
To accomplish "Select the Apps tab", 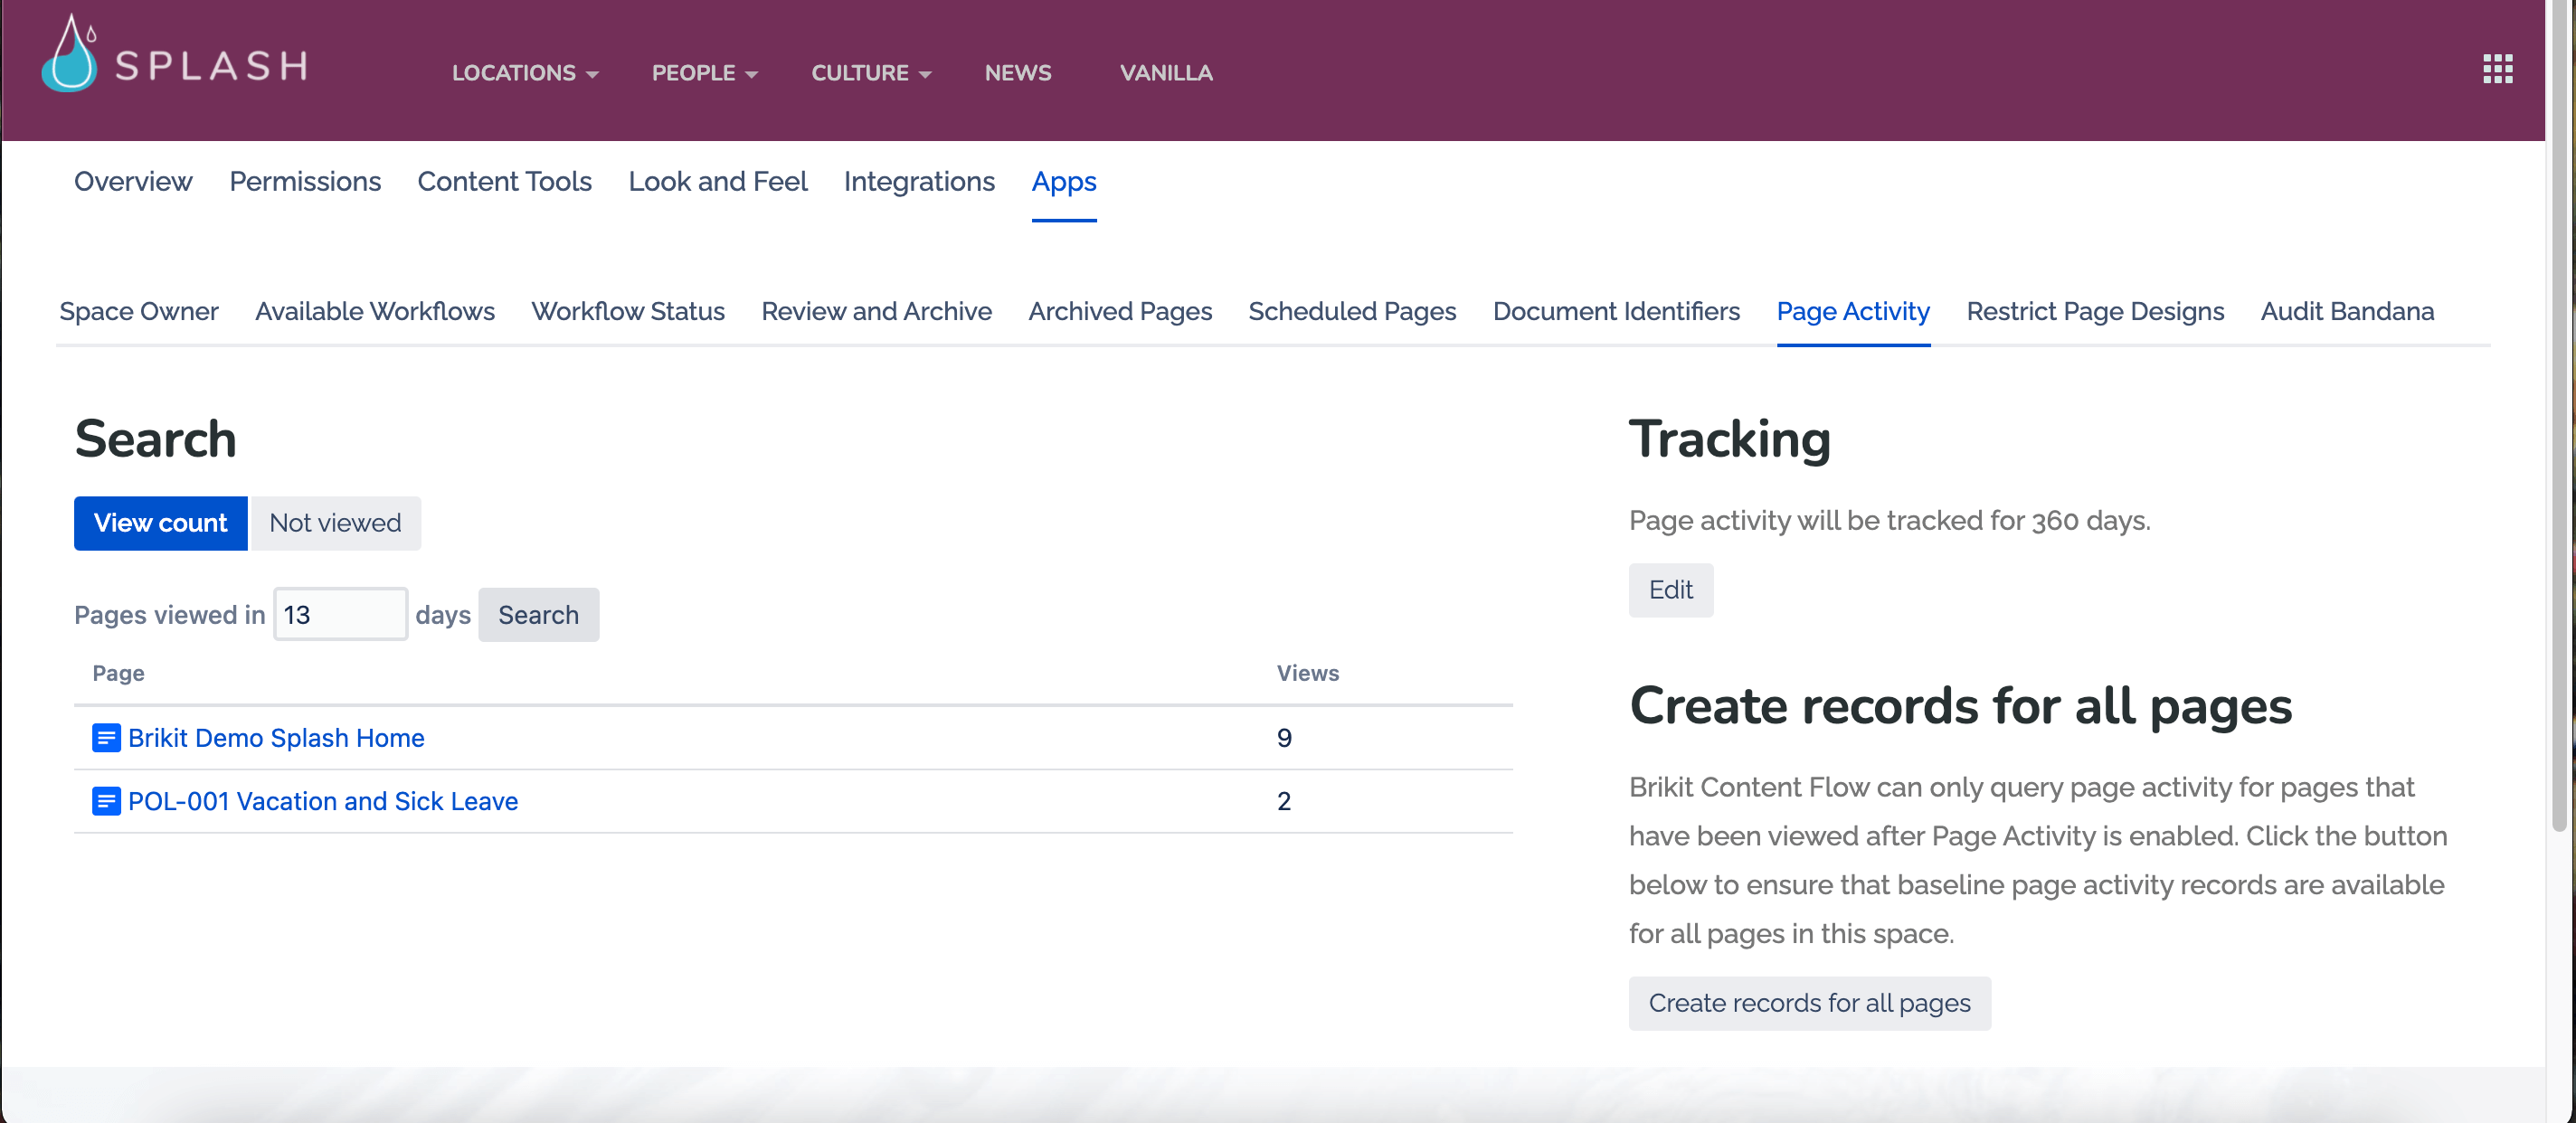I will (x=1064, y=181).
